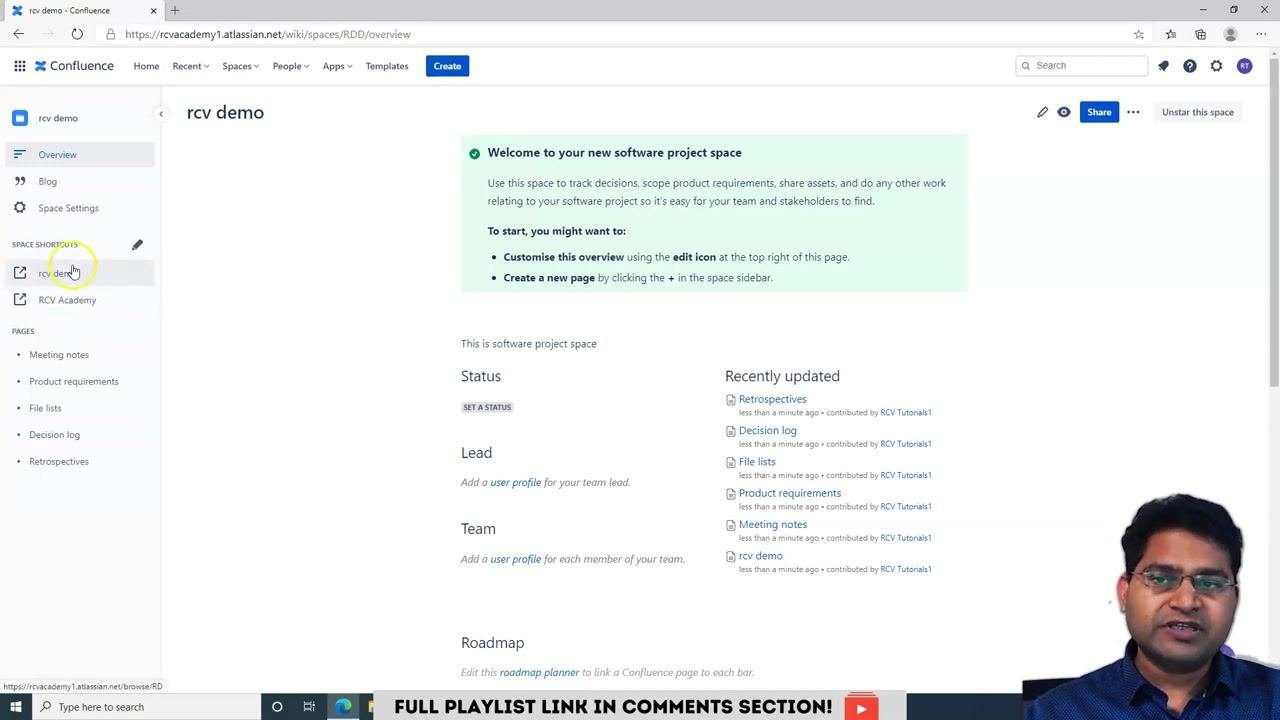Click the Create button
The image size is (1280, 720).
[447, 66]
